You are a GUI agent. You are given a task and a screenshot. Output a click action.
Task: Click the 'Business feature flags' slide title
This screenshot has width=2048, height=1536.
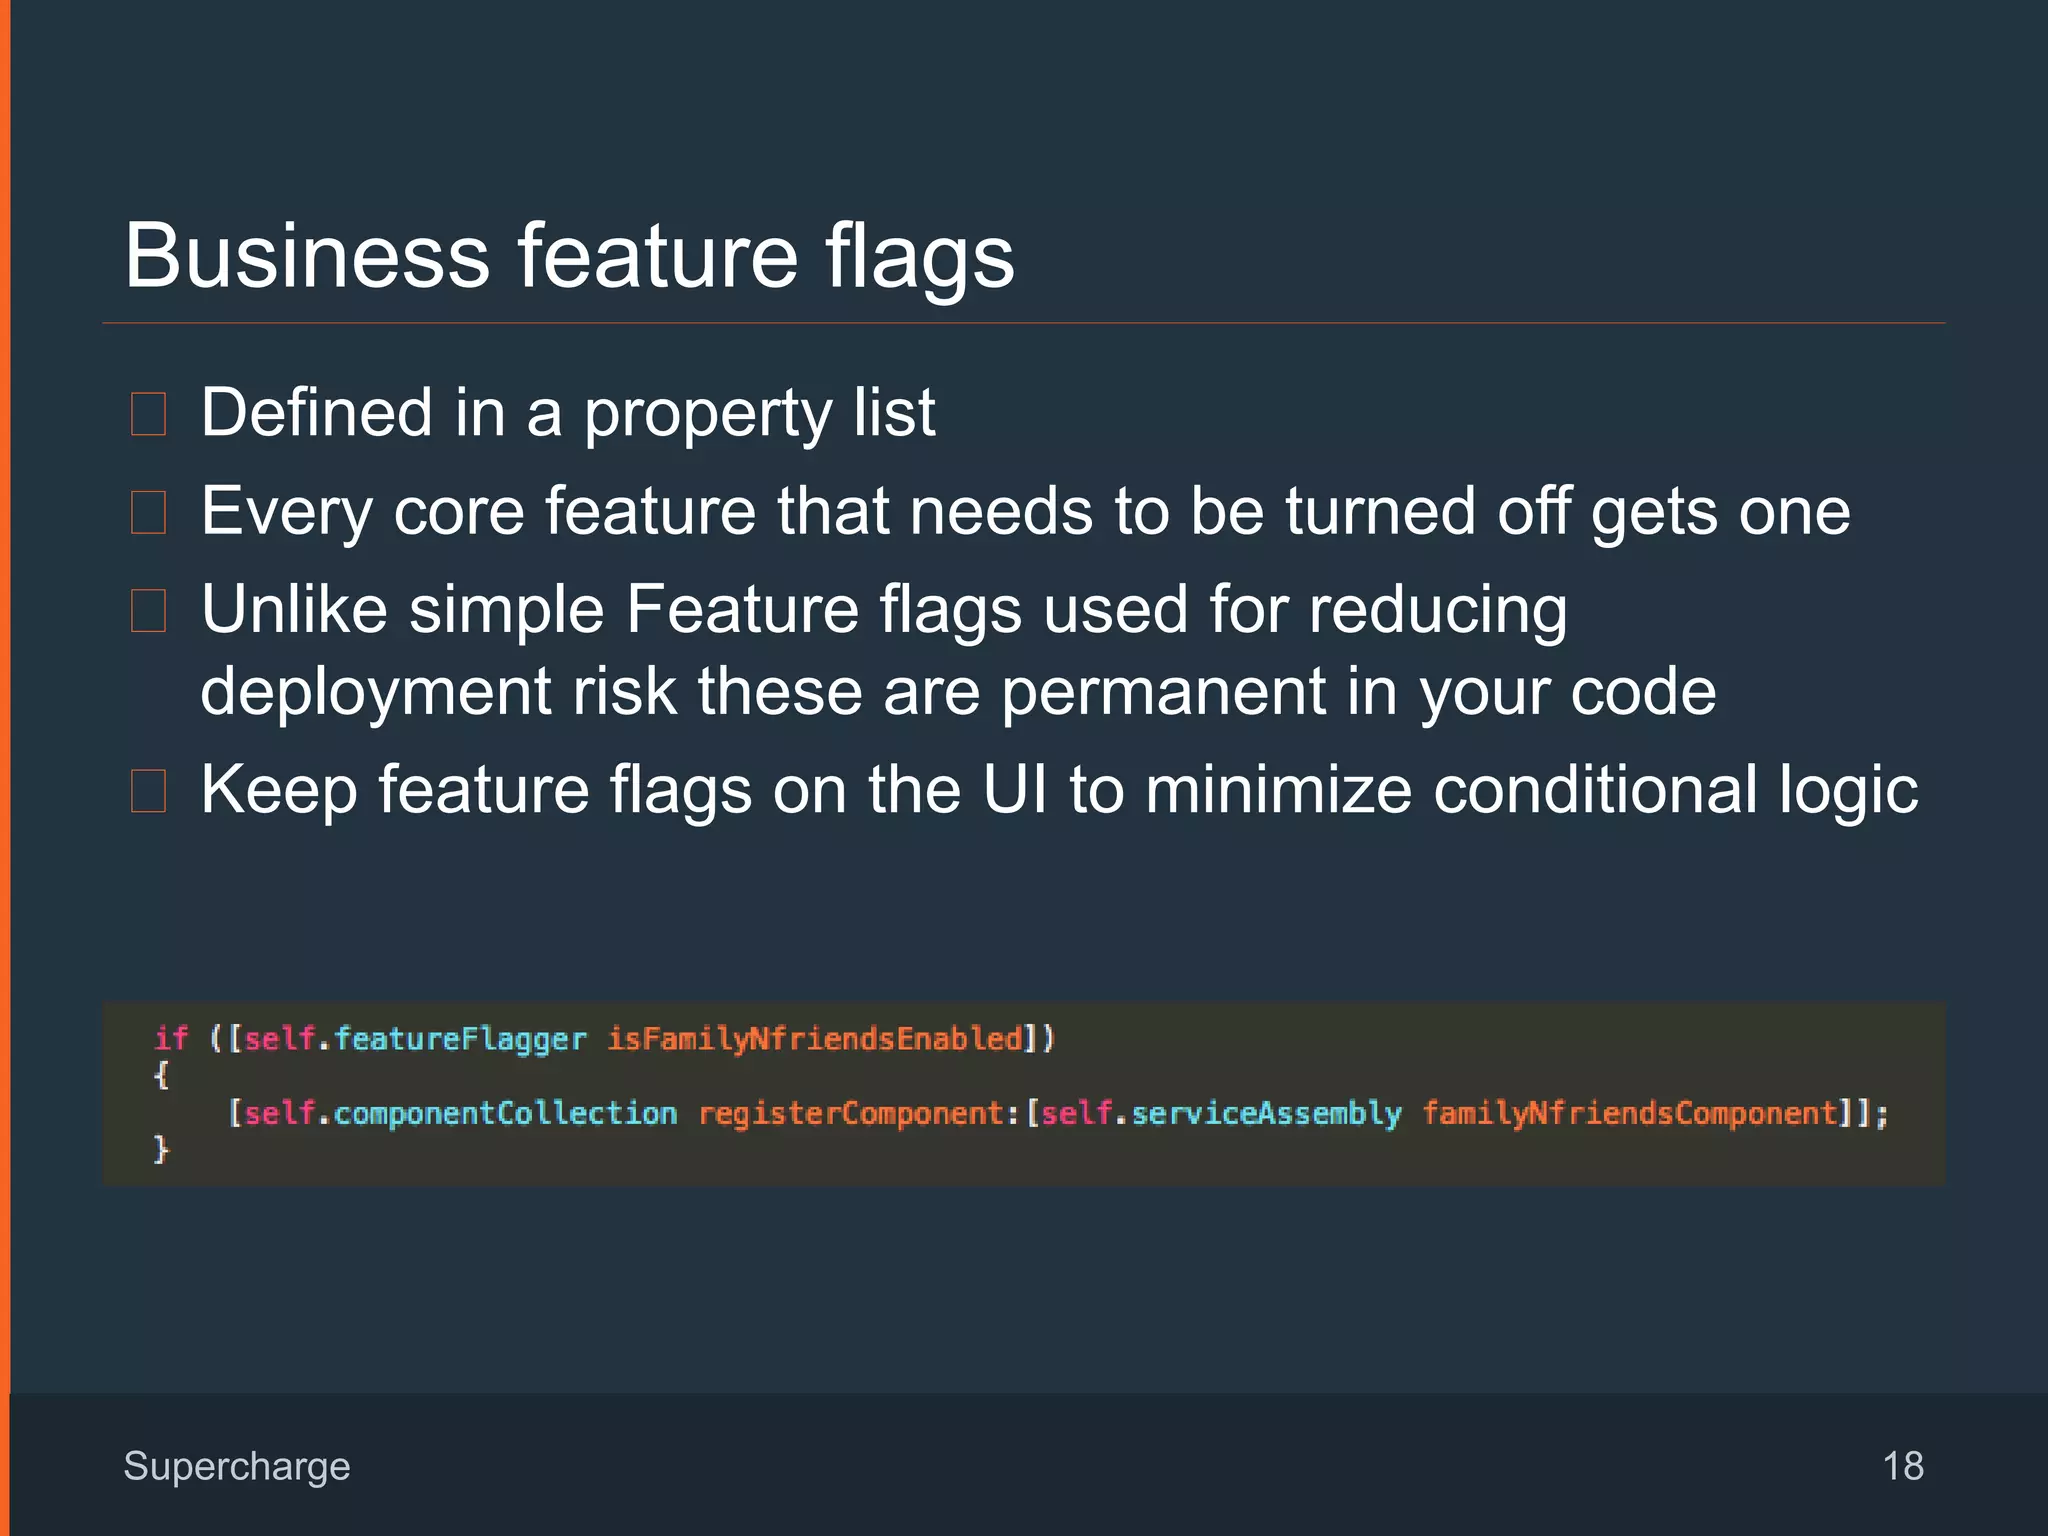click(x=569, y=257)
